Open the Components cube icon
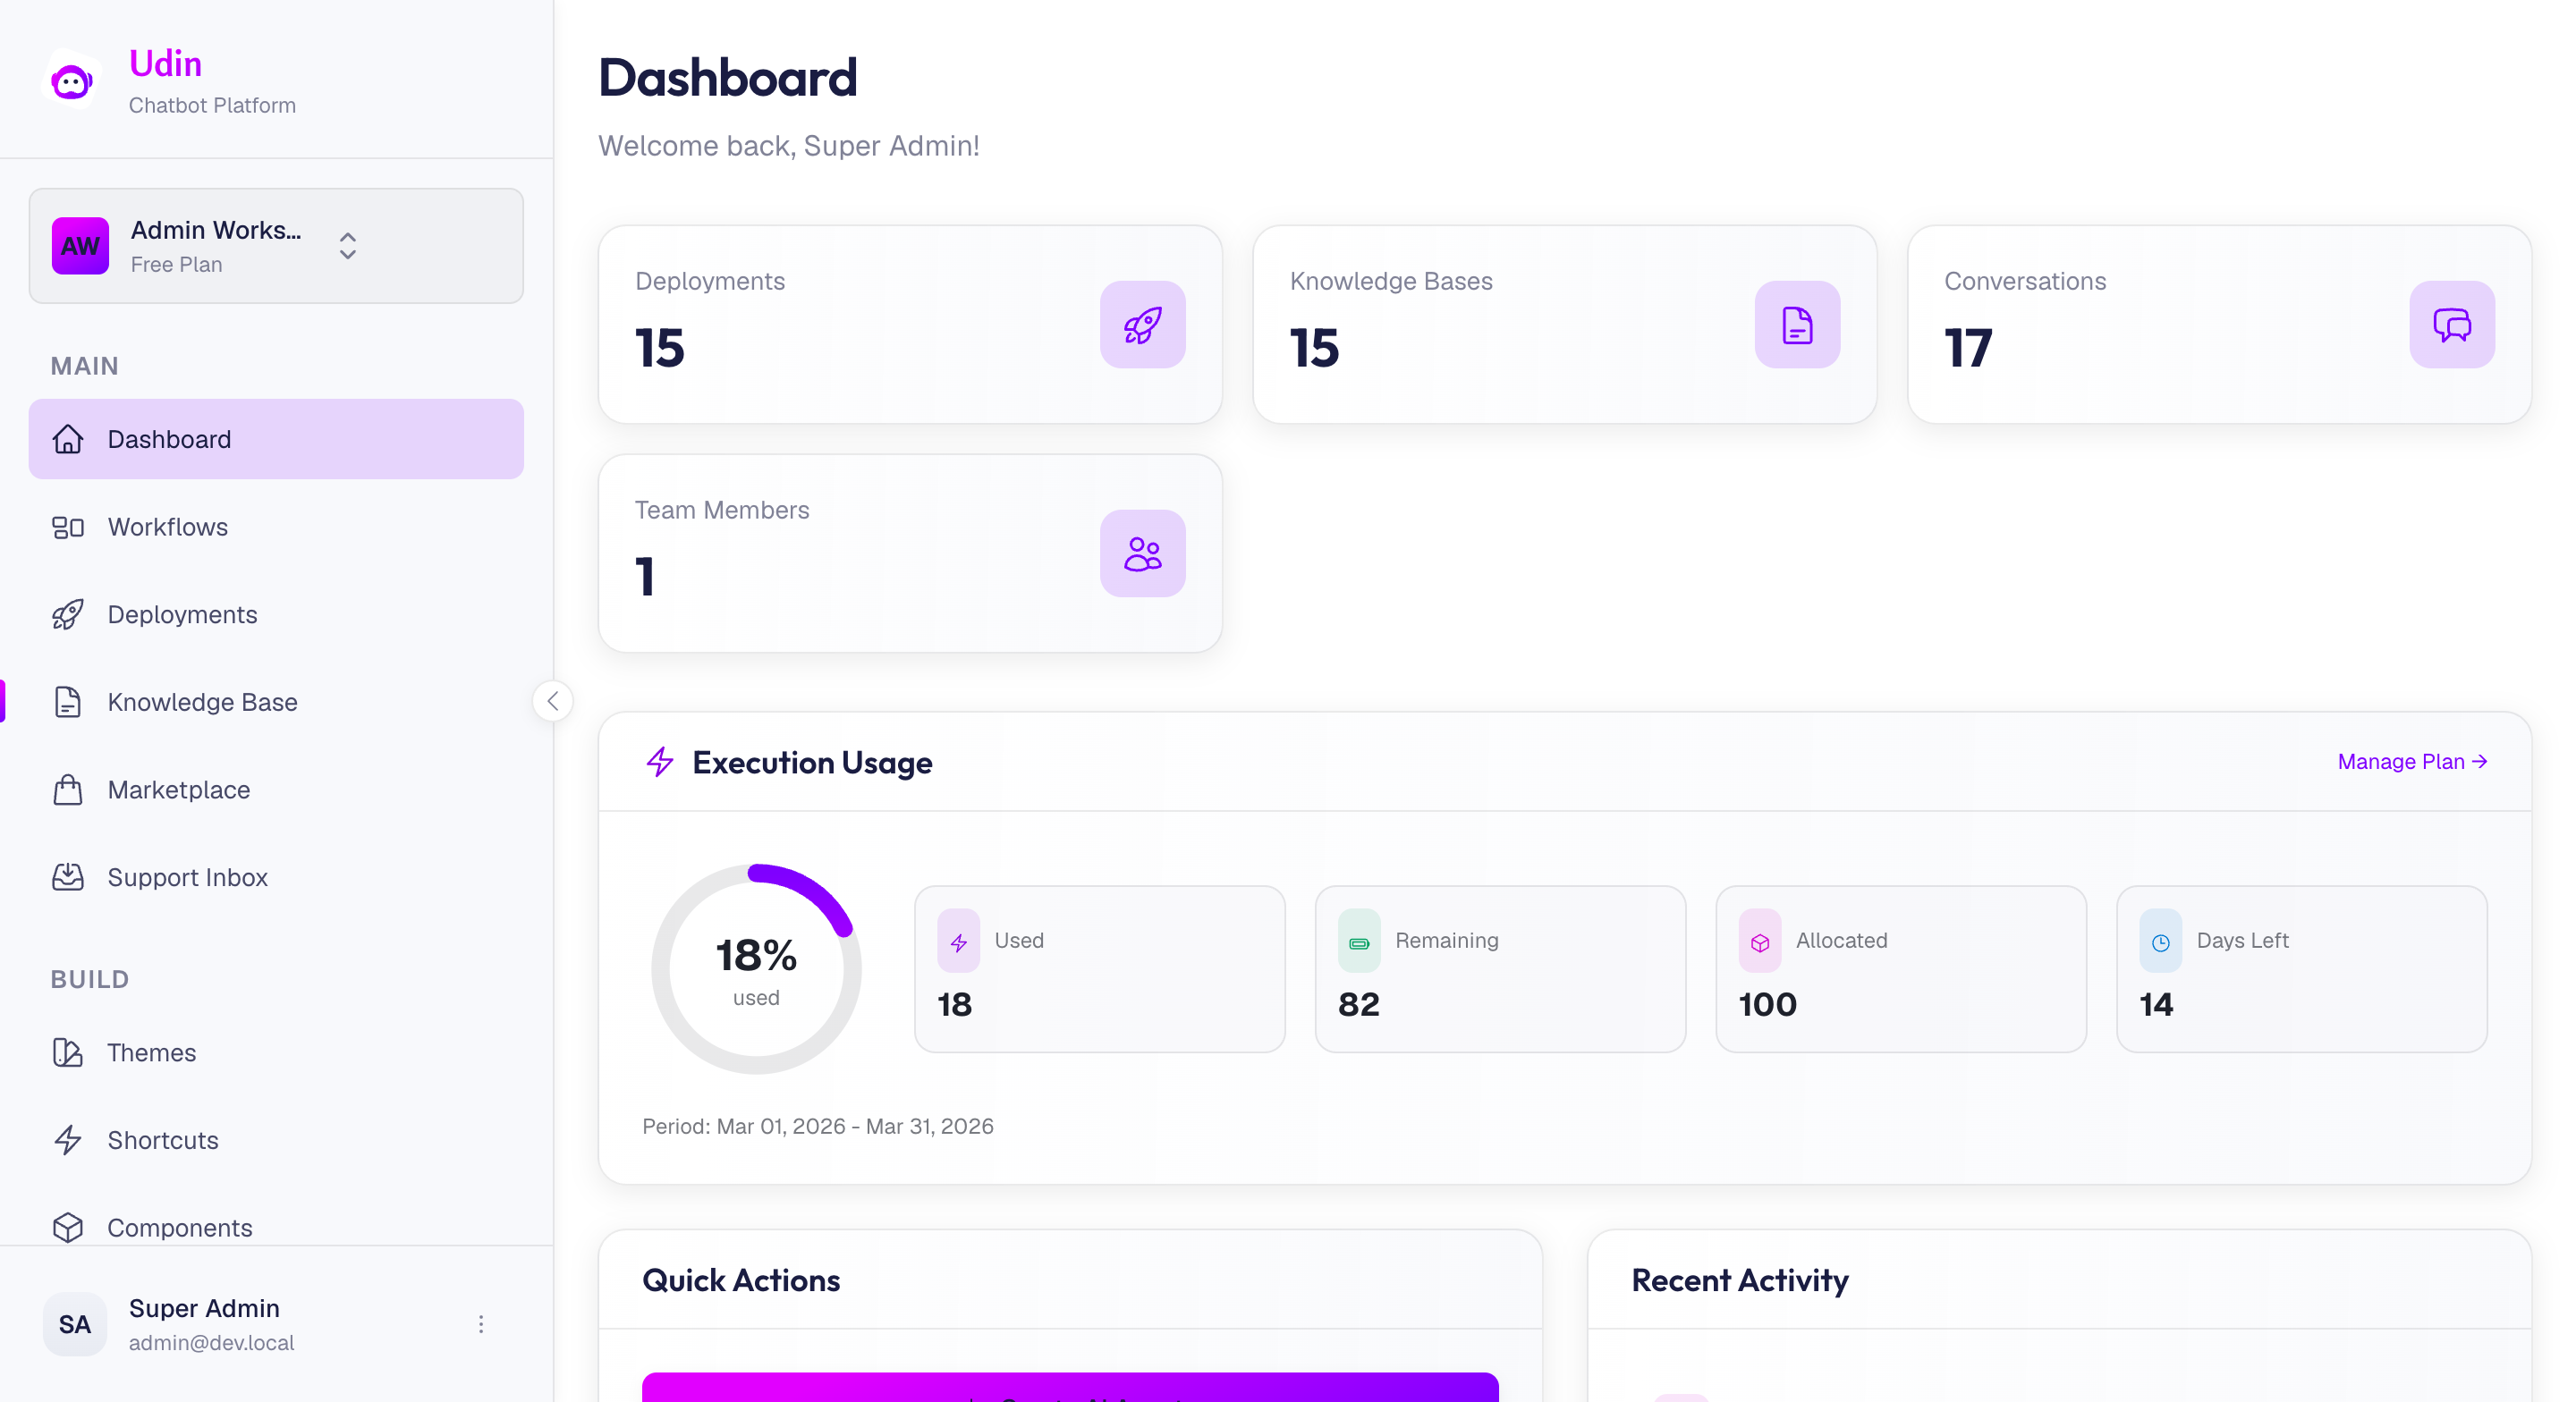 [68, 1228]
